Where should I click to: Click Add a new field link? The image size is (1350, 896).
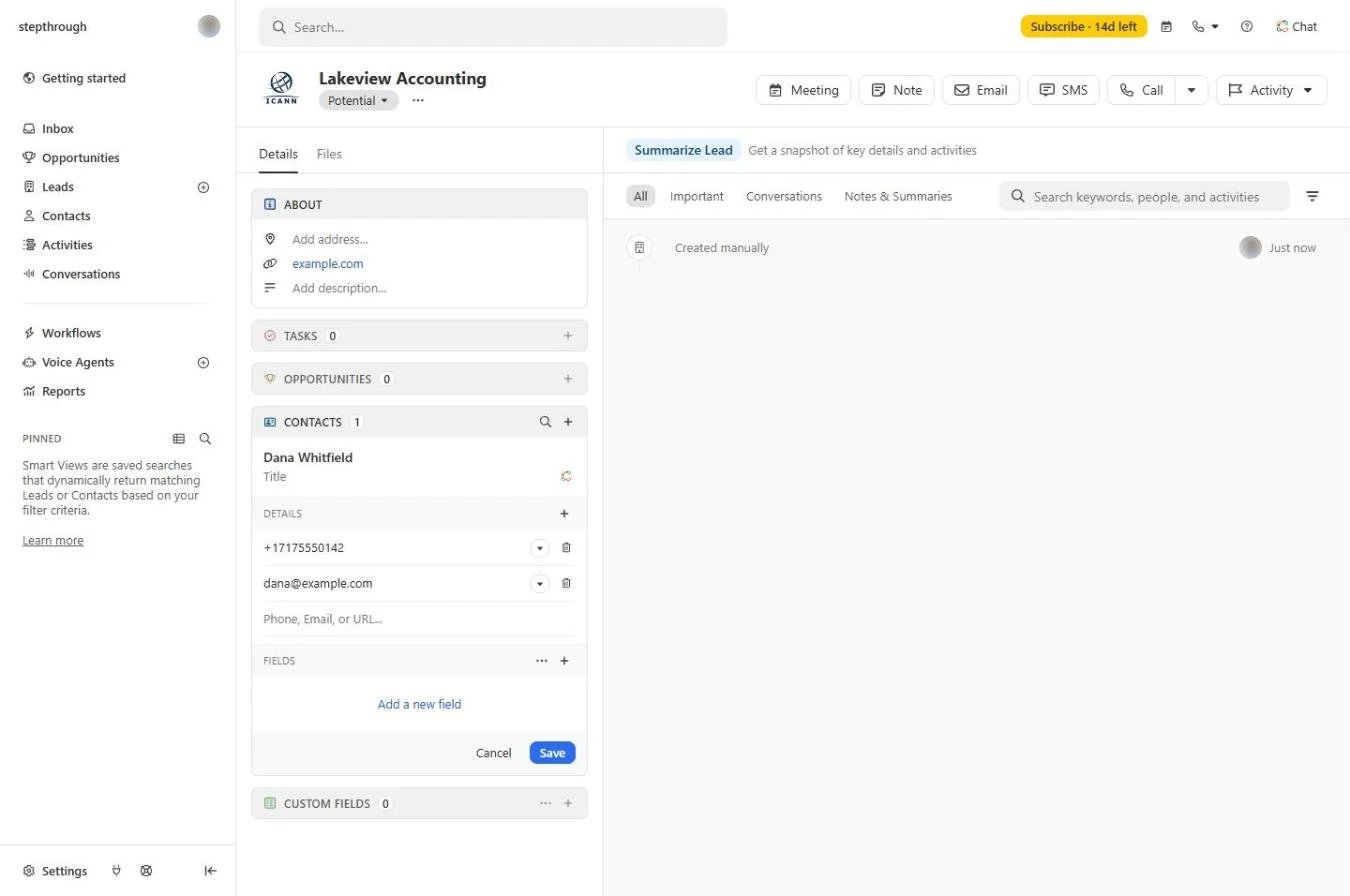[x=419, y=705]
